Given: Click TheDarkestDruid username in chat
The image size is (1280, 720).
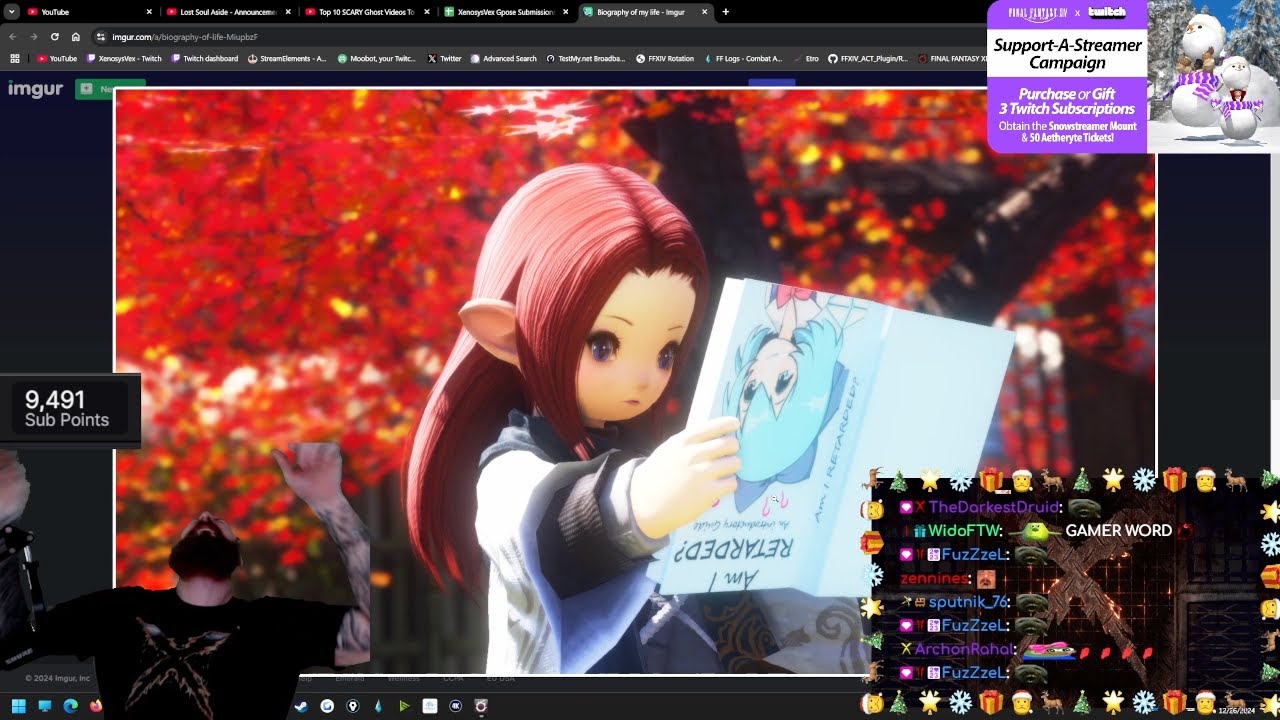Looking at the screenshot, I should (x=993, y=507).
